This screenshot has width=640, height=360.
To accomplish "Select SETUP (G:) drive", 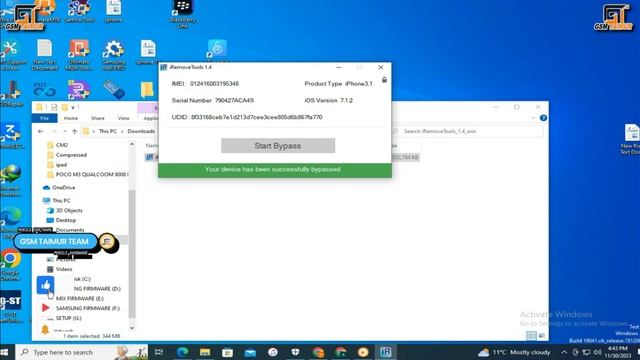I will [x=68, y=318].
